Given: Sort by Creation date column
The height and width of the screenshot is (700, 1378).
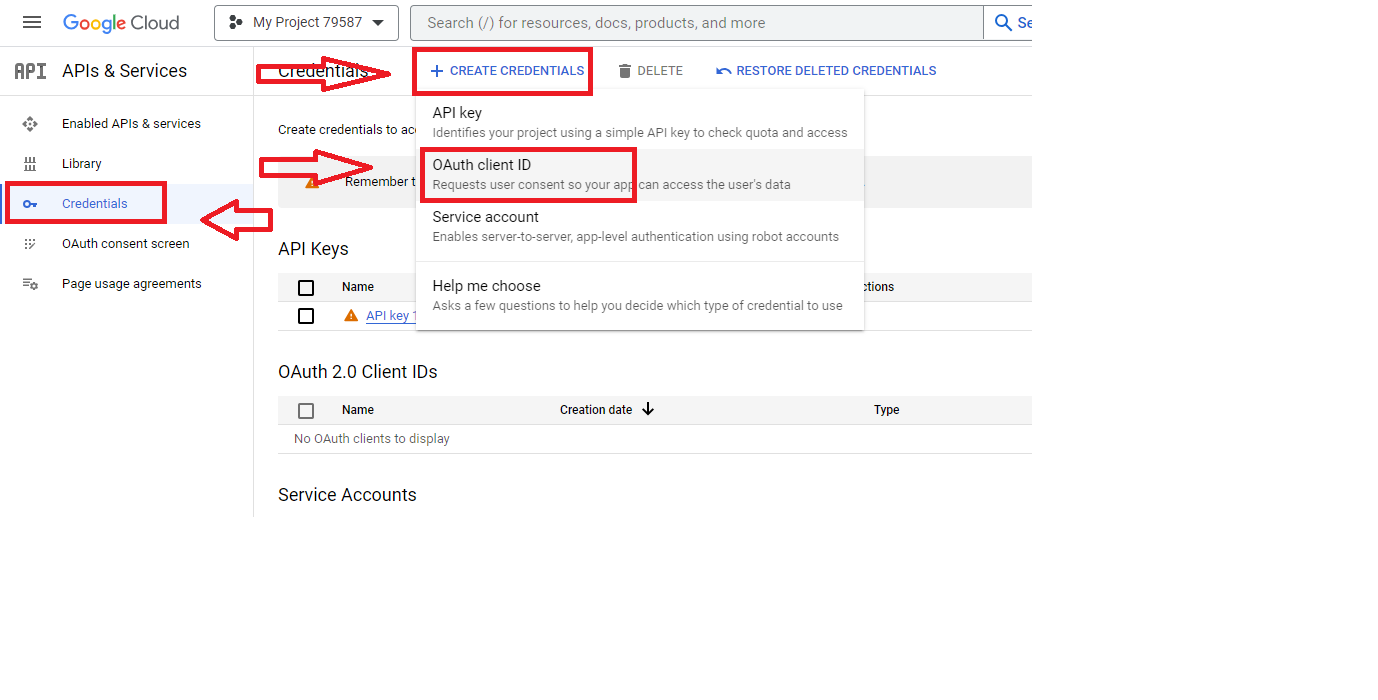Looking at the screenshot, I should [x=596, y=410].
